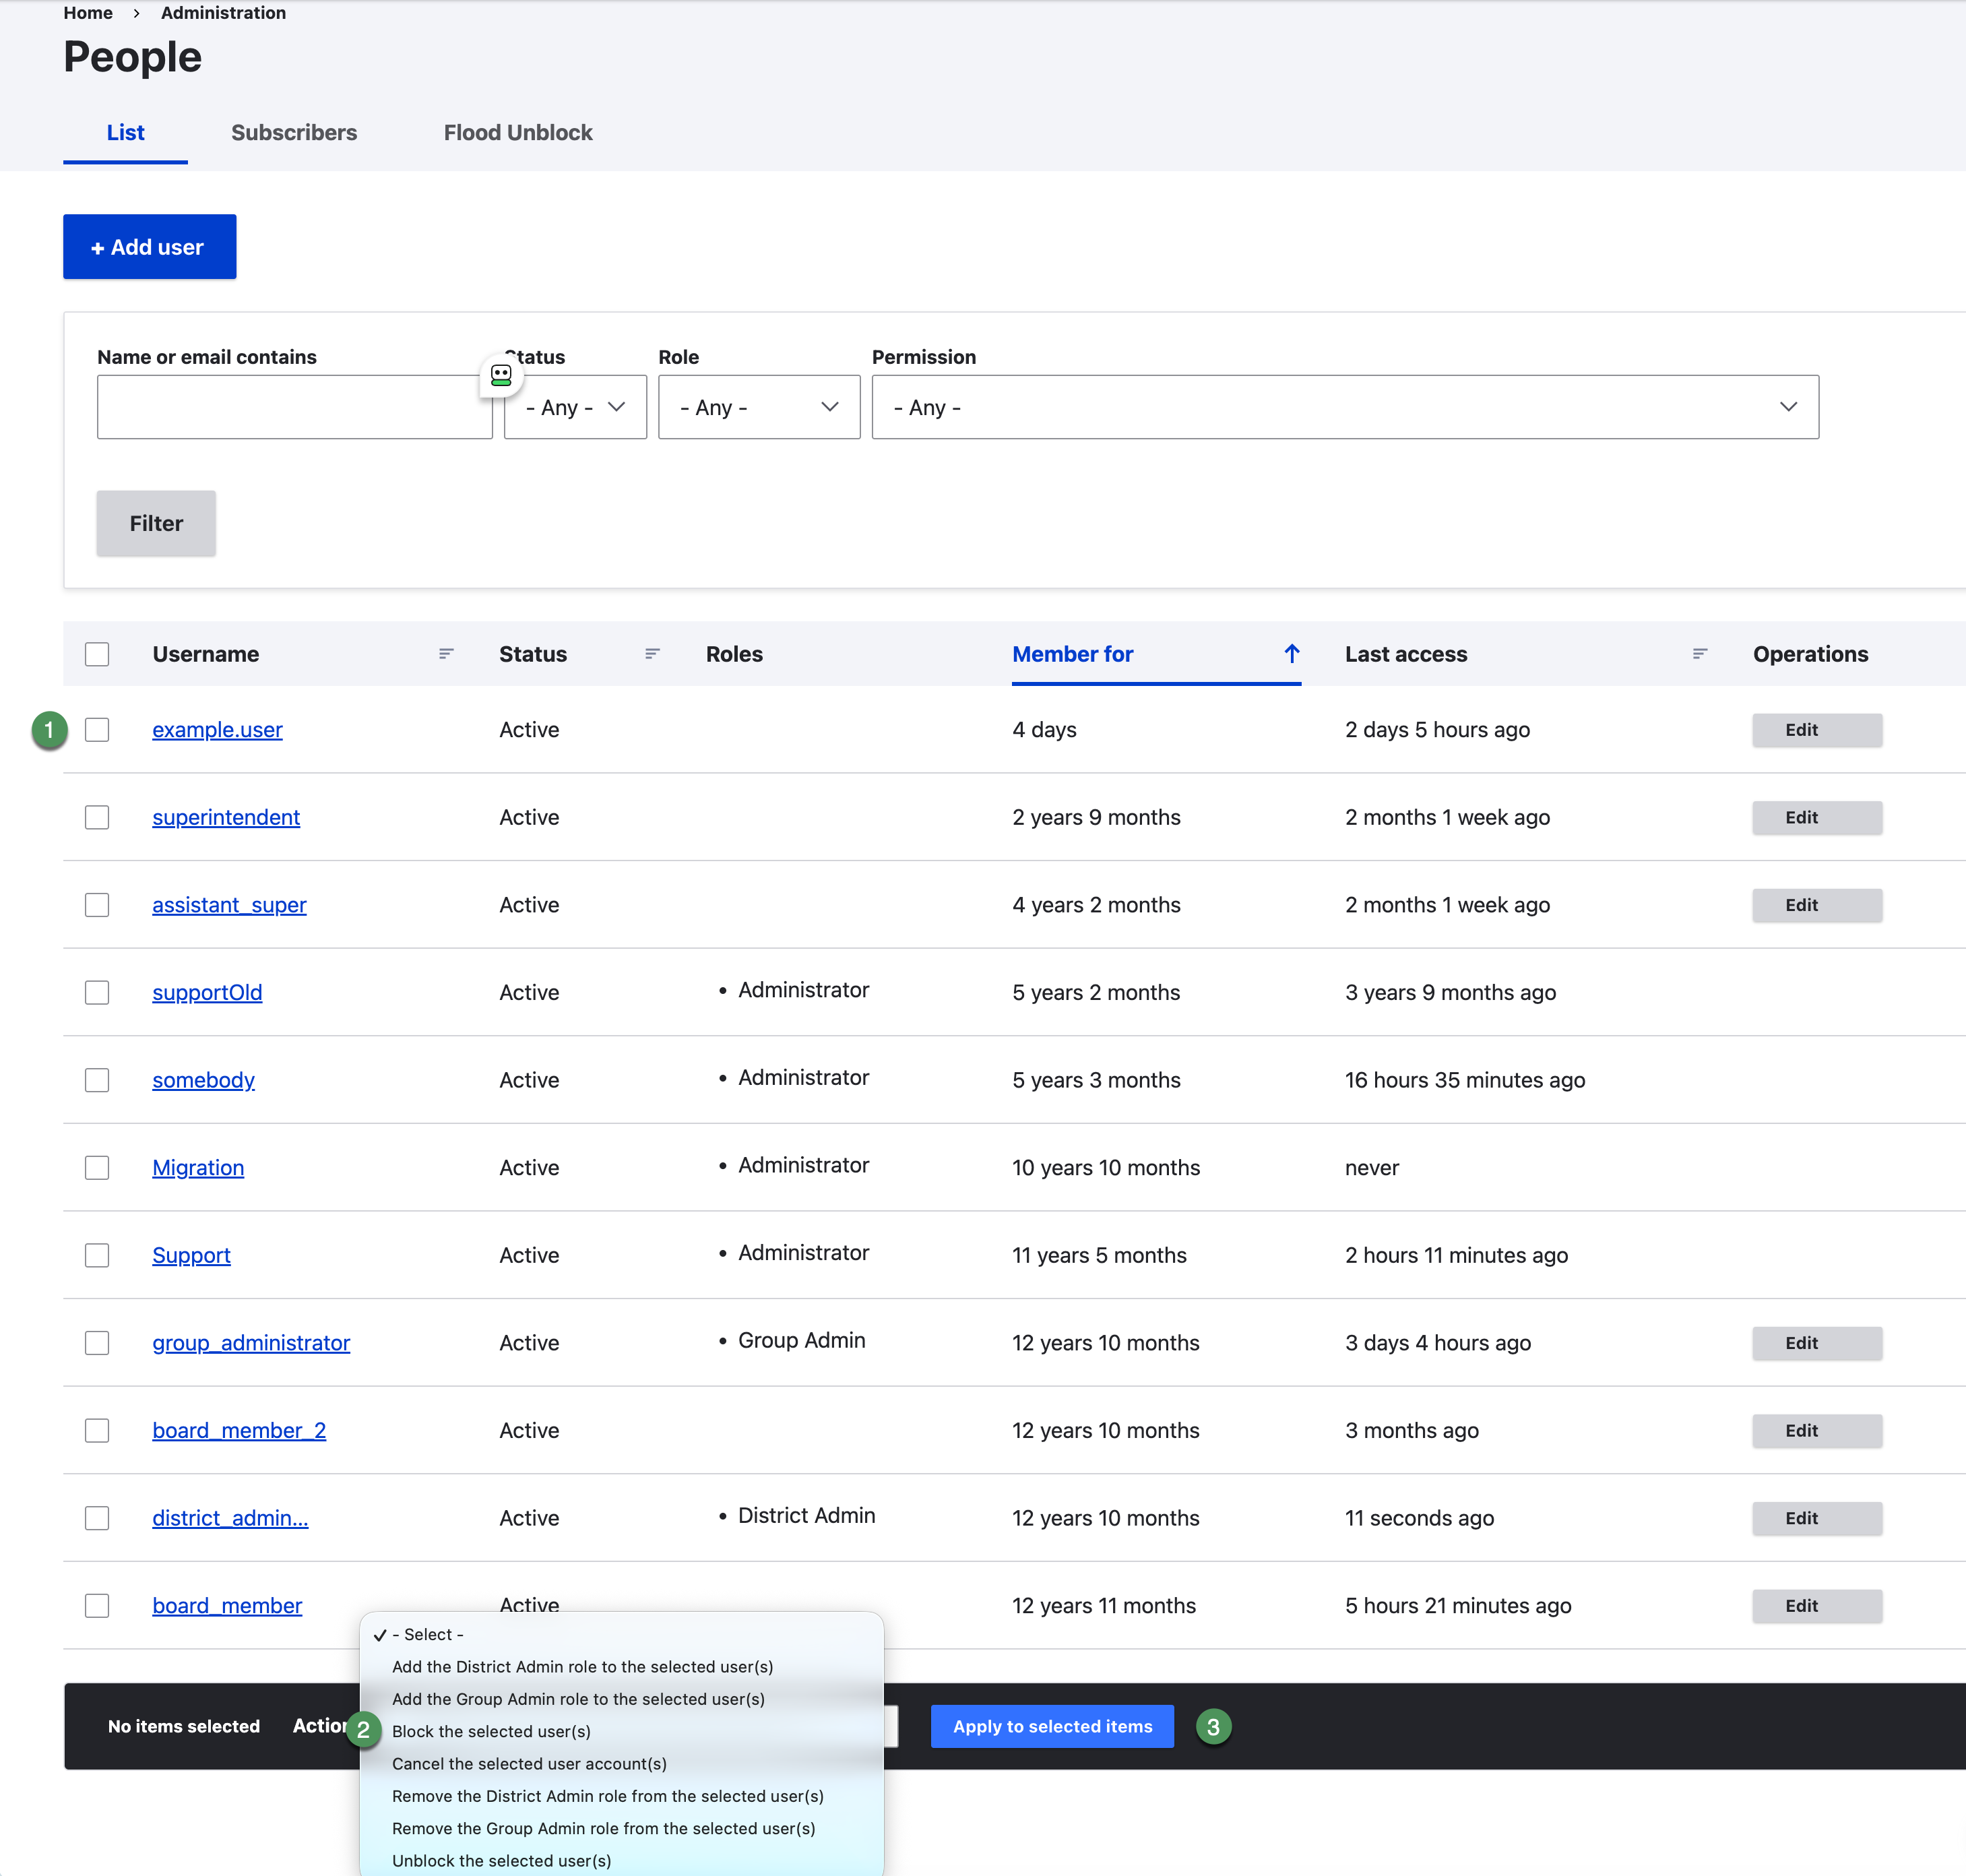1966x1876 pixels.
Task: Select 'Add the Group Admin role' action
Action: point(622,1699)
